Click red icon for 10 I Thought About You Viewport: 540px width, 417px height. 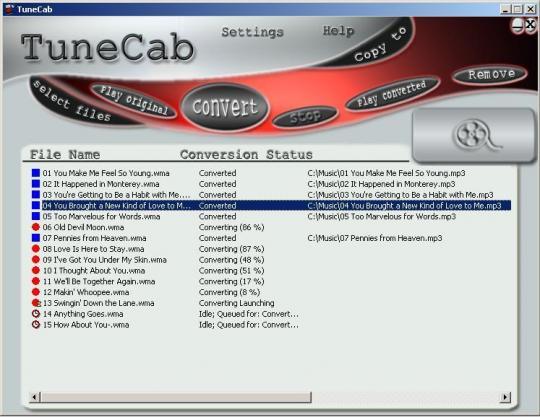tap(36, 270)
